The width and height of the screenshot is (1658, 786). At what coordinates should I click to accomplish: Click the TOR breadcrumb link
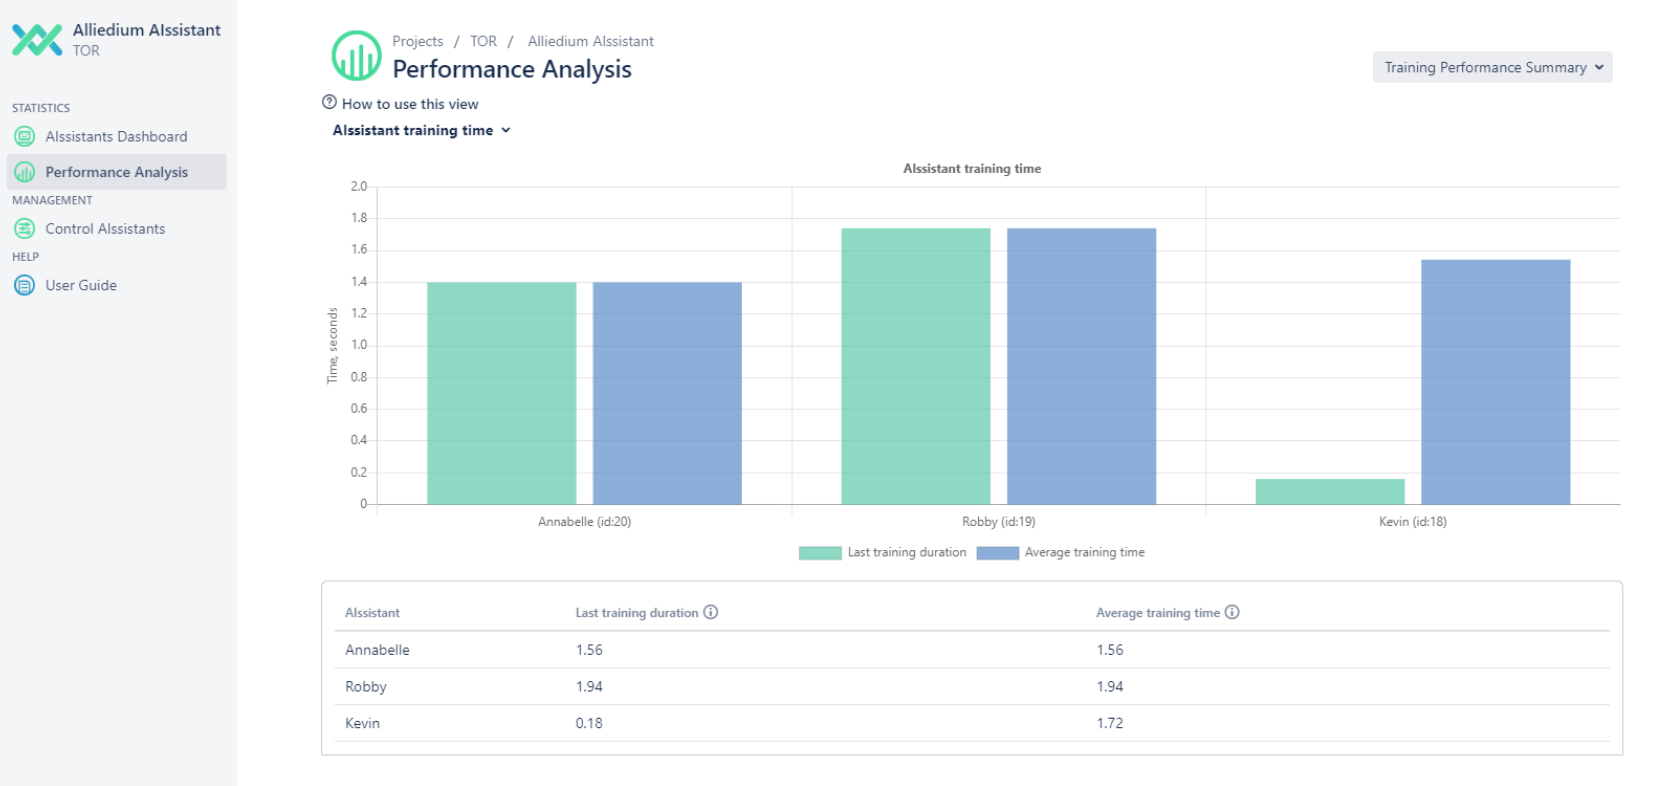click(x=483, y=41)
